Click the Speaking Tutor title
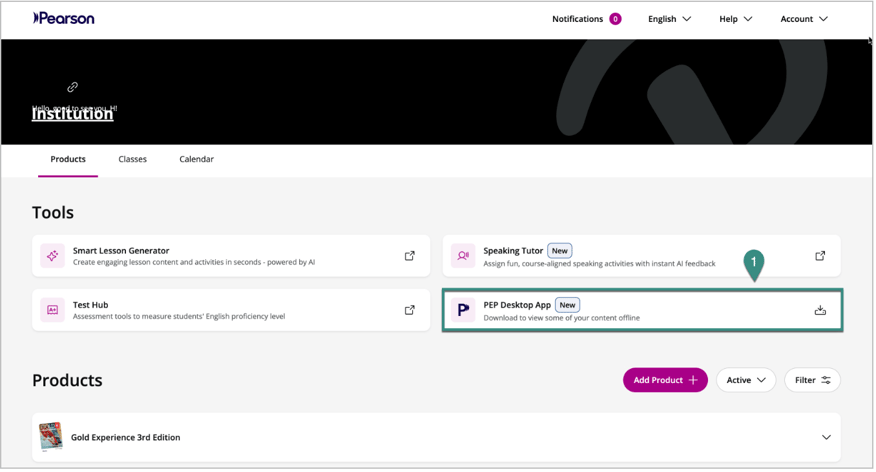 point(513,251)
